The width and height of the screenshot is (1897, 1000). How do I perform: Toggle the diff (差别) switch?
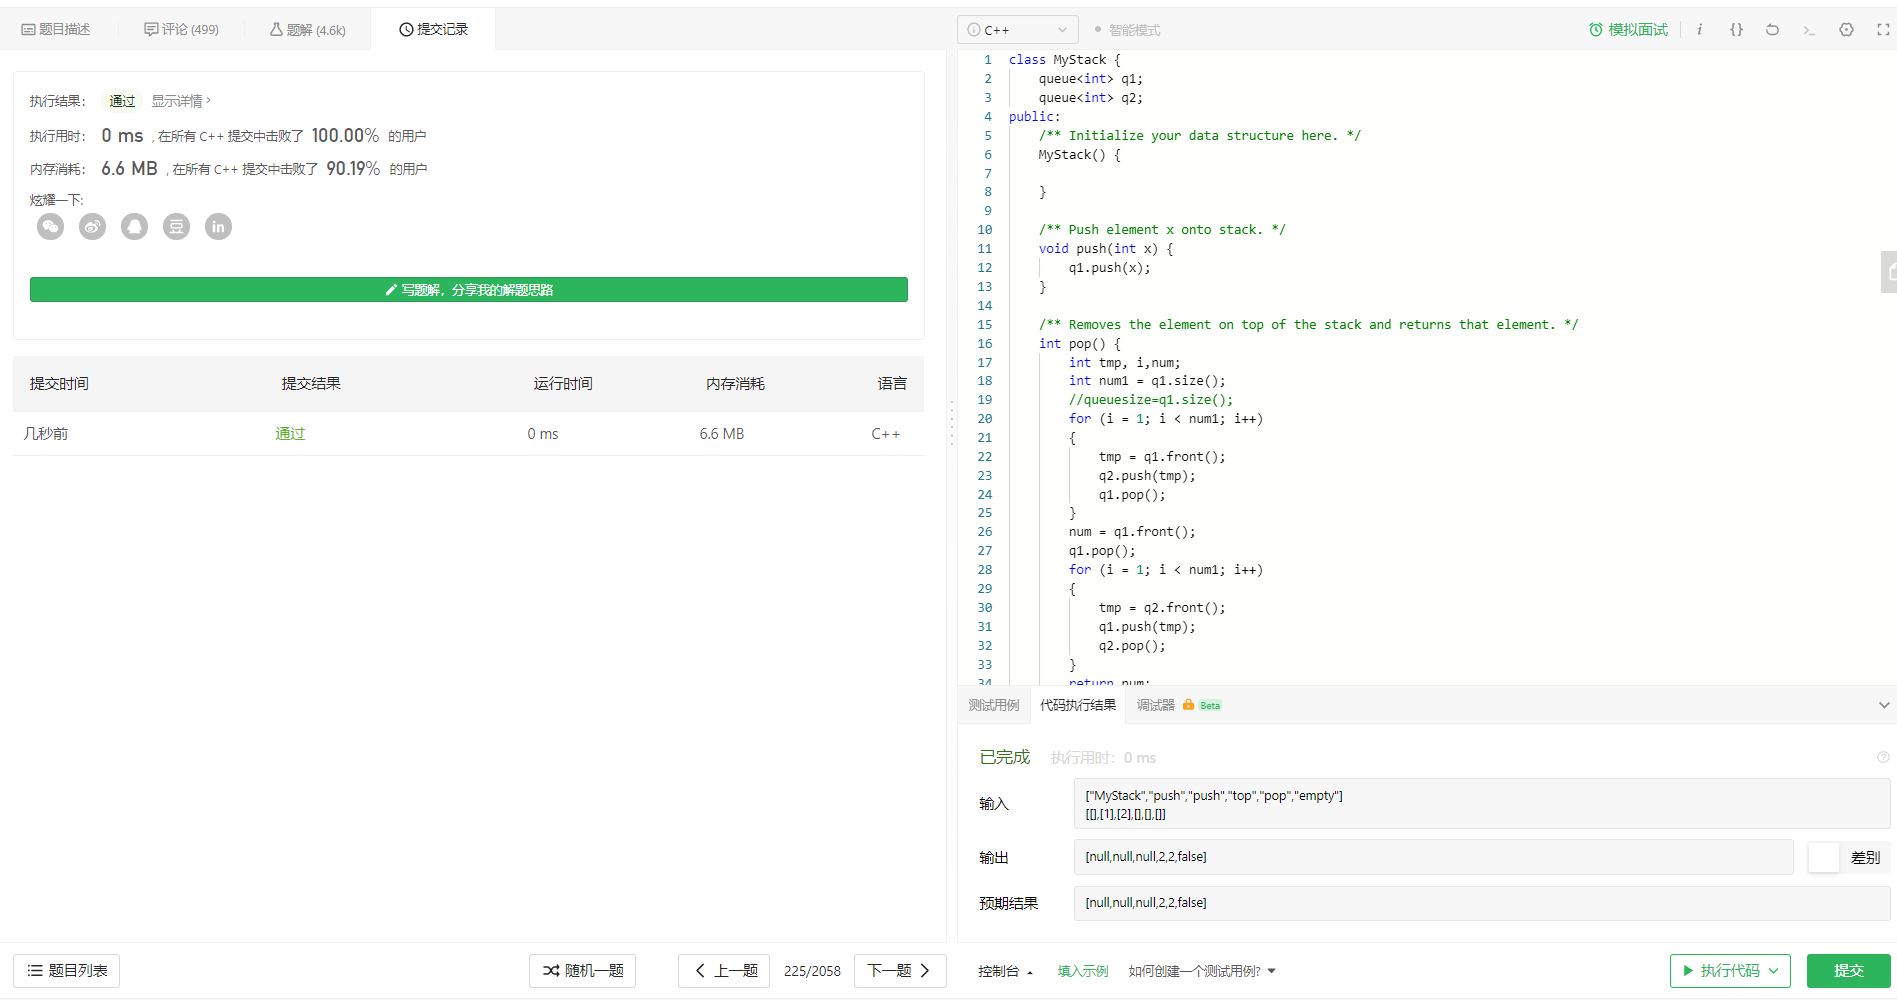coord(1824,857)
